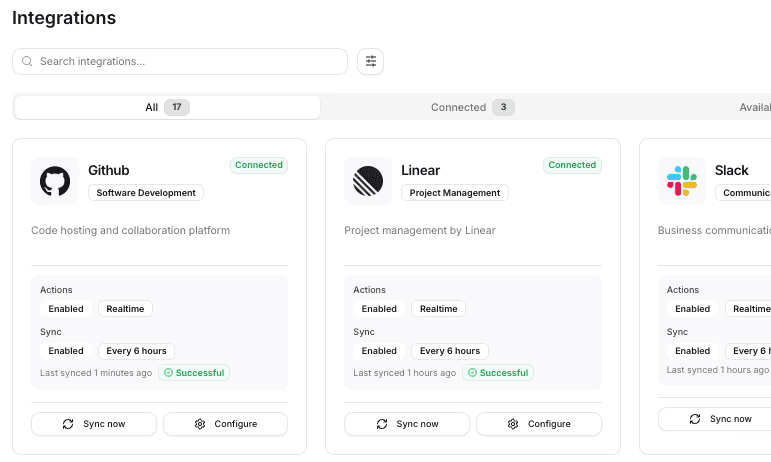
Task: Click the check icon in Github's Successful badge
Action: click(x=168, y=373)
